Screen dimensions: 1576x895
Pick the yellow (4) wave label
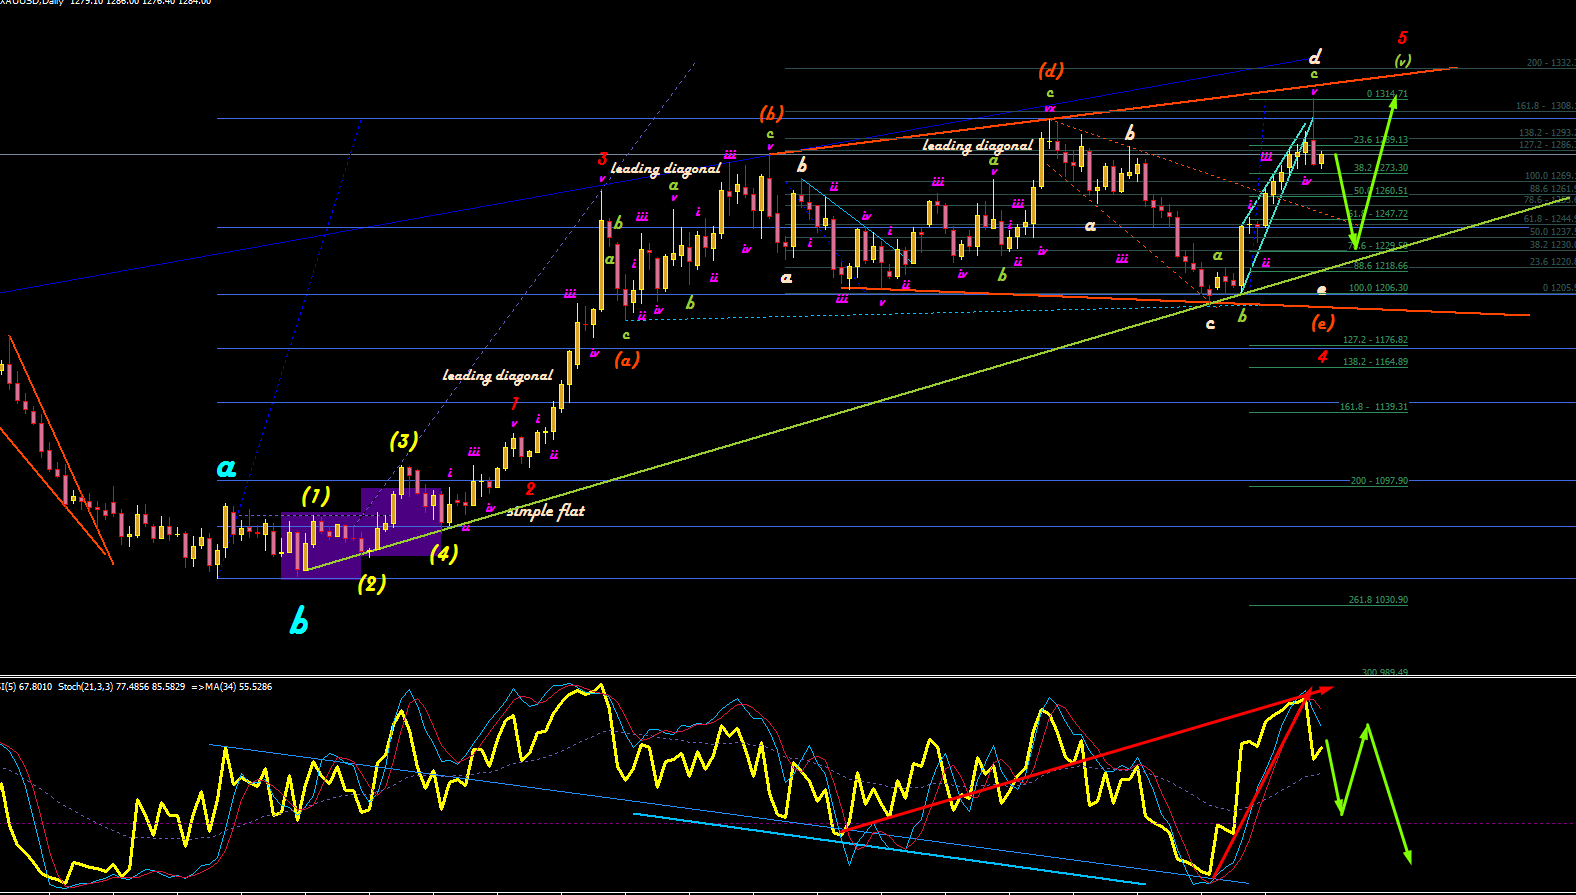coord(444,553)
